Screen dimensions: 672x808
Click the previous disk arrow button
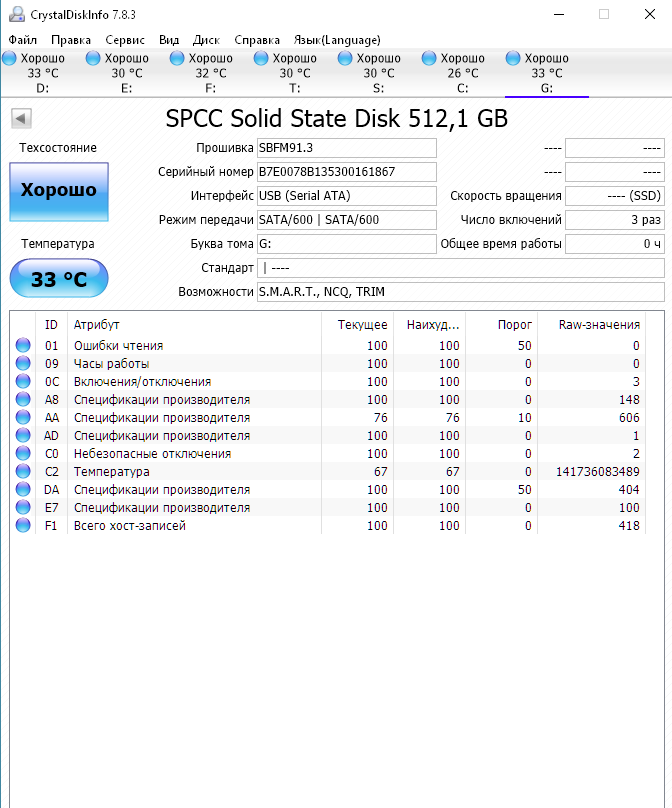click(x=21, y=119)
